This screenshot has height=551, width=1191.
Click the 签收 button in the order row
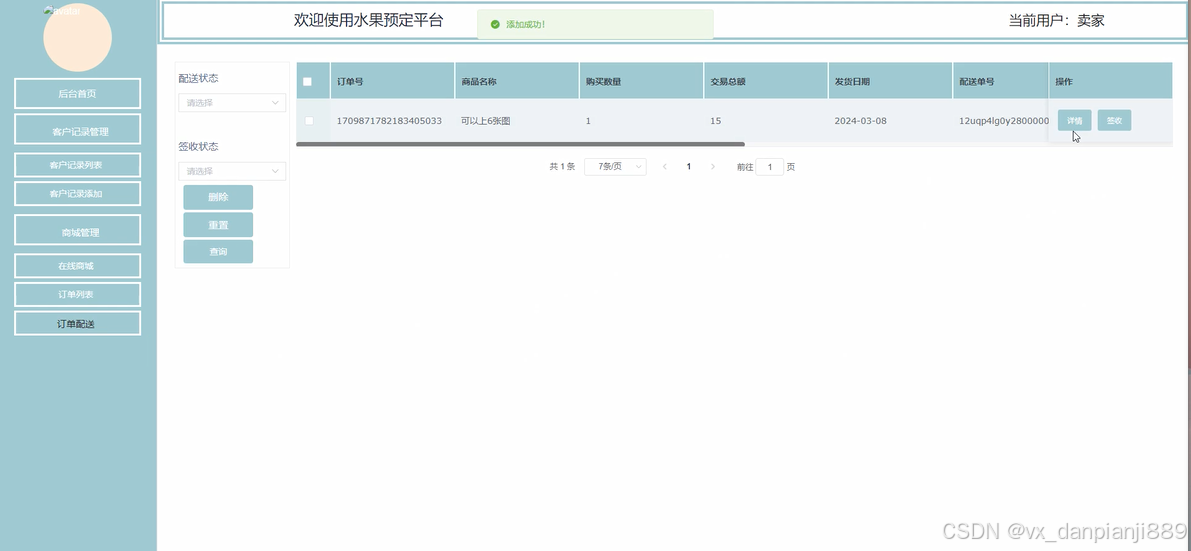1114,120
